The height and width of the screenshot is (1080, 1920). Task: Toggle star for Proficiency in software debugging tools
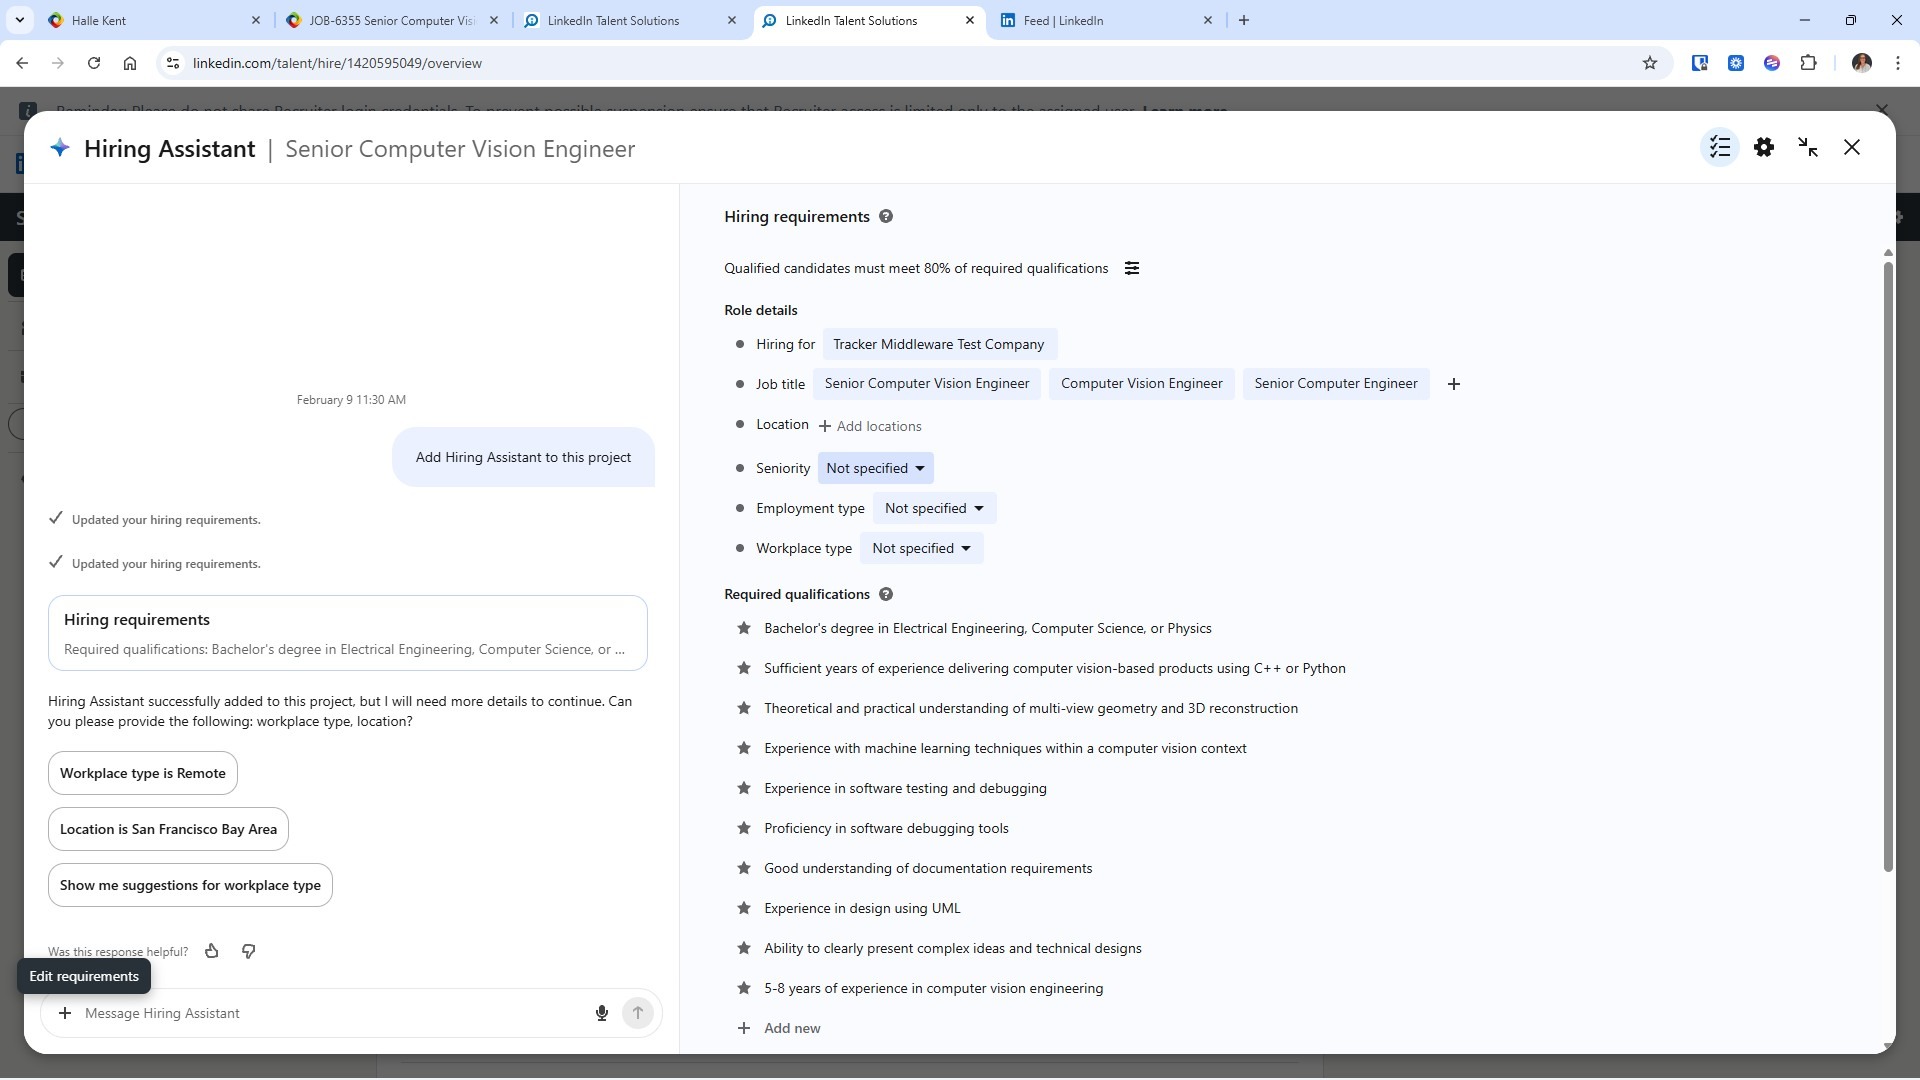[x=744, y=828]
